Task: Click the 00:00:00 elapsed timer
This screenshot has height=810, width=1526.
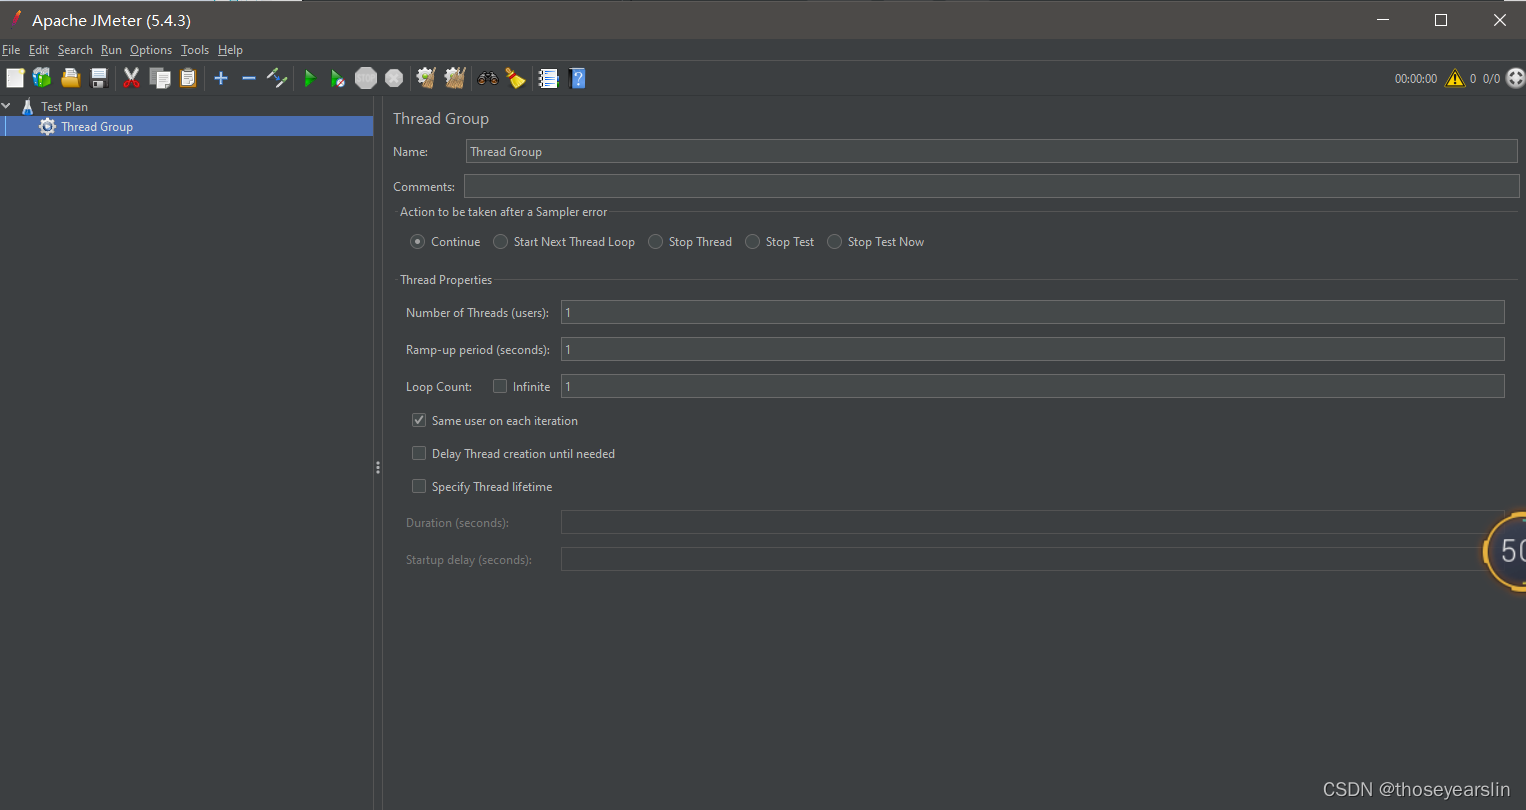Action: (1416, 79)
